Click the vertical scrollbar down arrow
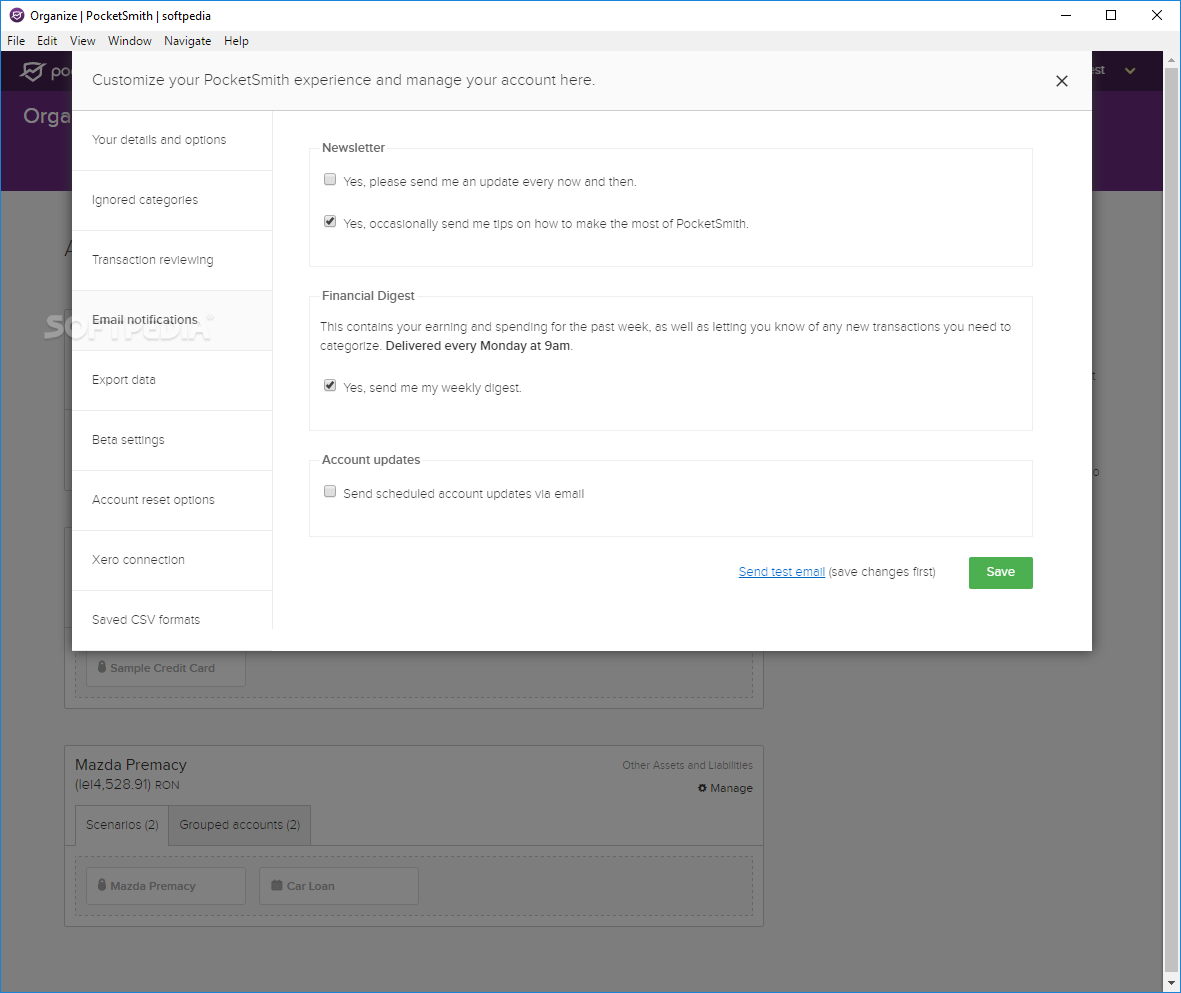 [x=1171, y=983]
